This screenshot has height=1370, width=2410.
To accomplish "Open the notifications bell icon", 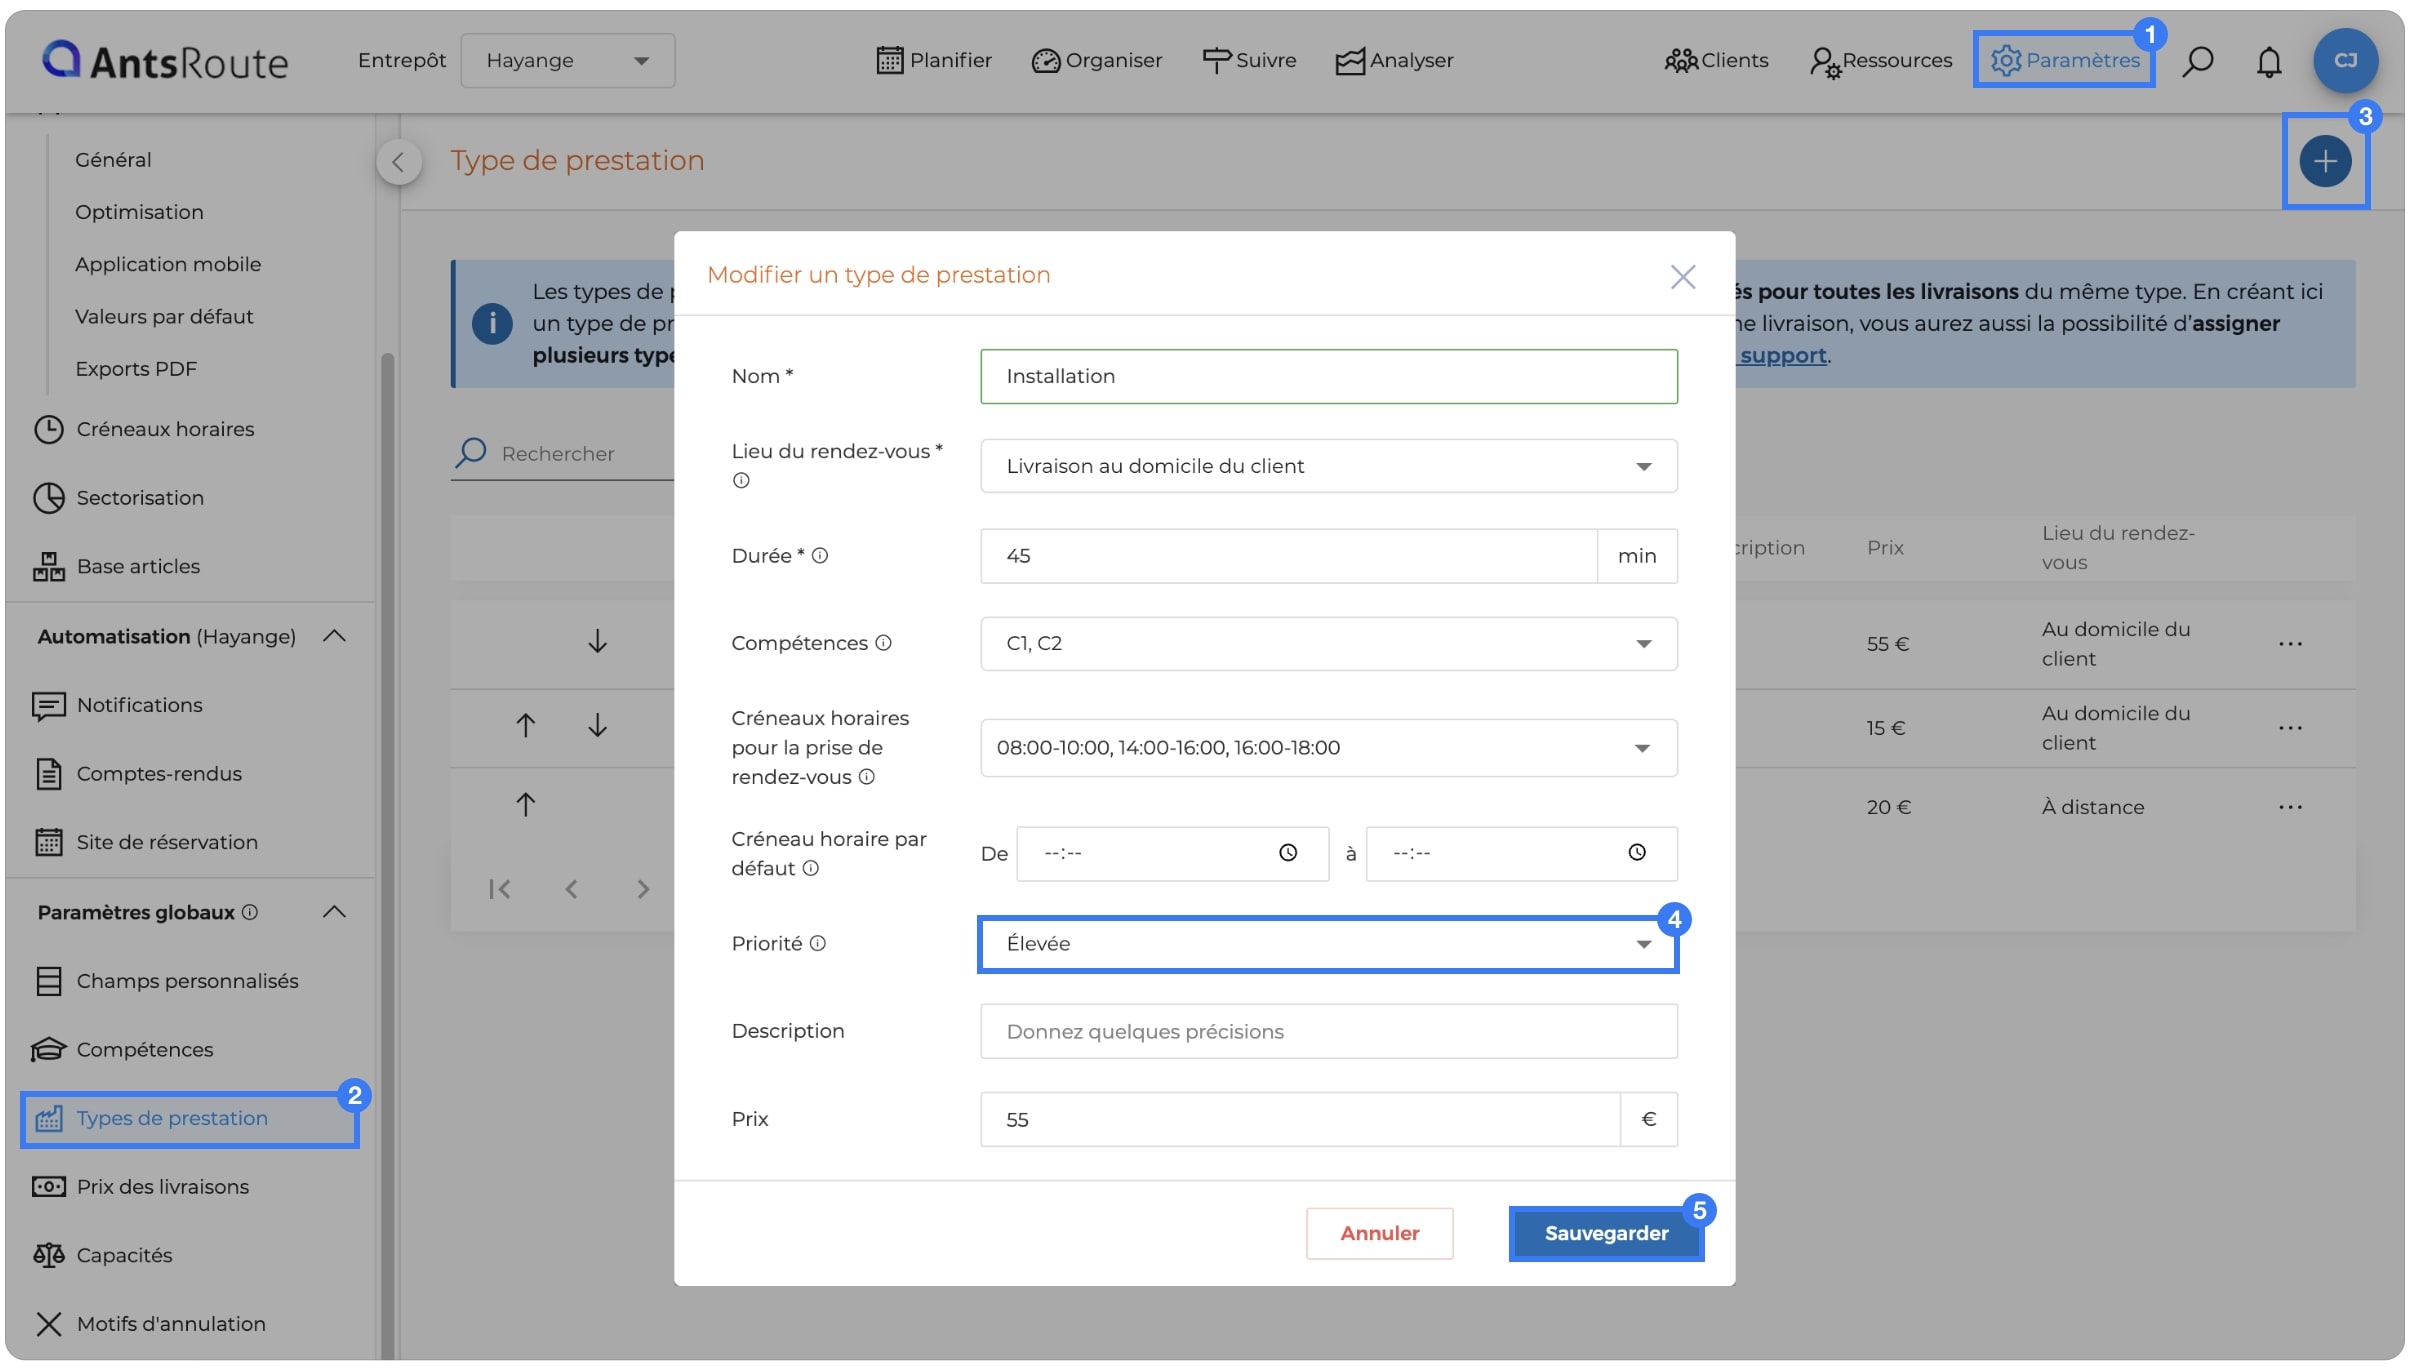I will (2269, 61).
